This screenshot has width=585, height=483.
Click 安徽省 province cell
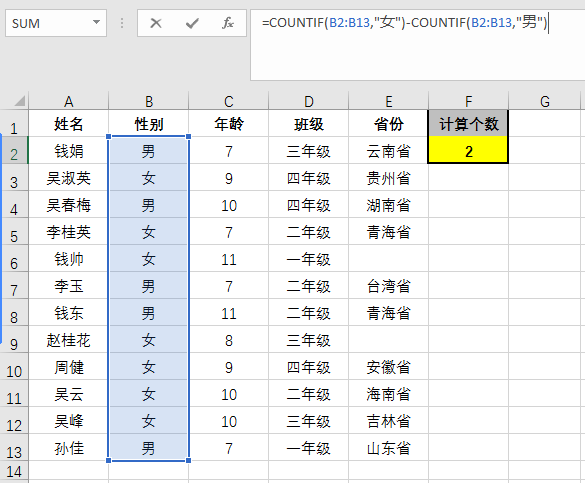click(x=388, y=367)
